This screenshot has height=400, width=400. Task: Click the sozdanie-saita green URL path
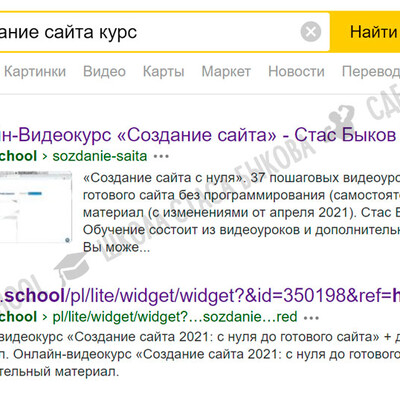point(100,156)
